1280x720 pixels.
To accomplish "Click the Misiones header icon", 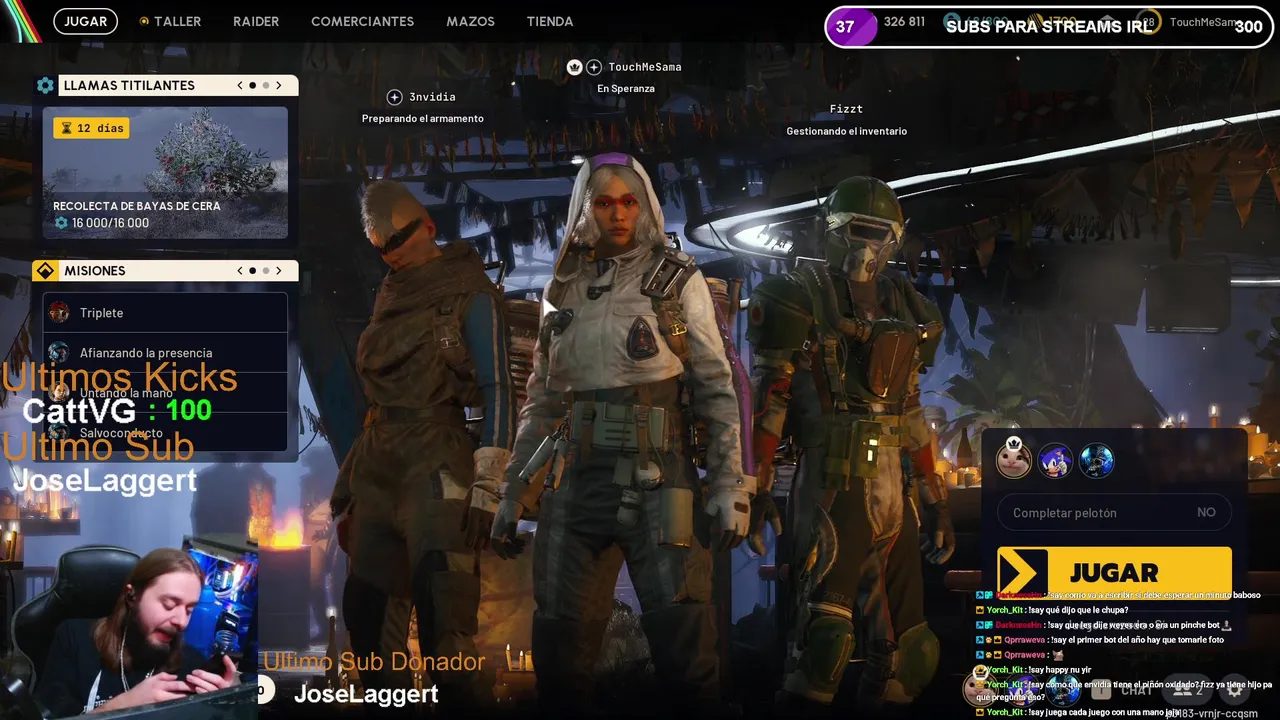I will [45, 271].
